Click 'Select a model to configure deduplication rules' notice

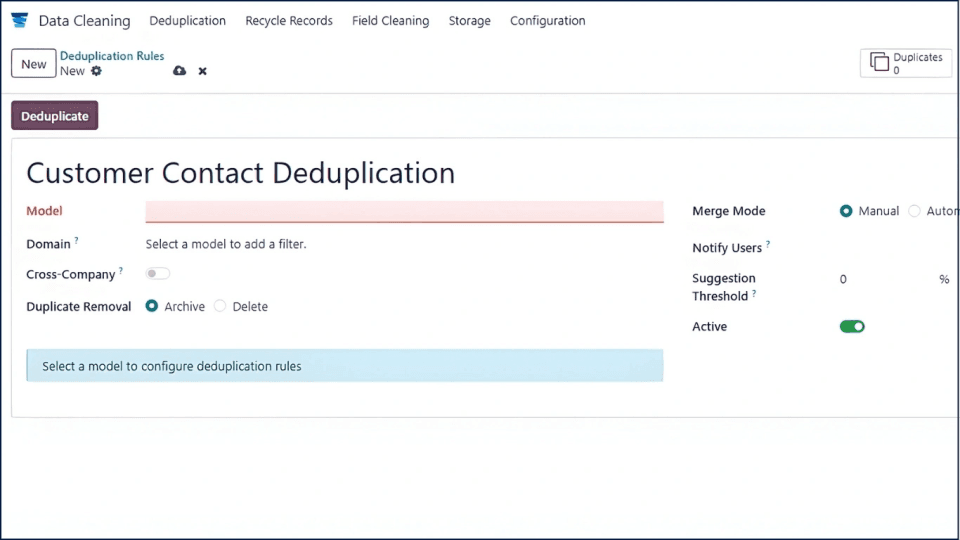pyautogui.click(x=345, y=366)
